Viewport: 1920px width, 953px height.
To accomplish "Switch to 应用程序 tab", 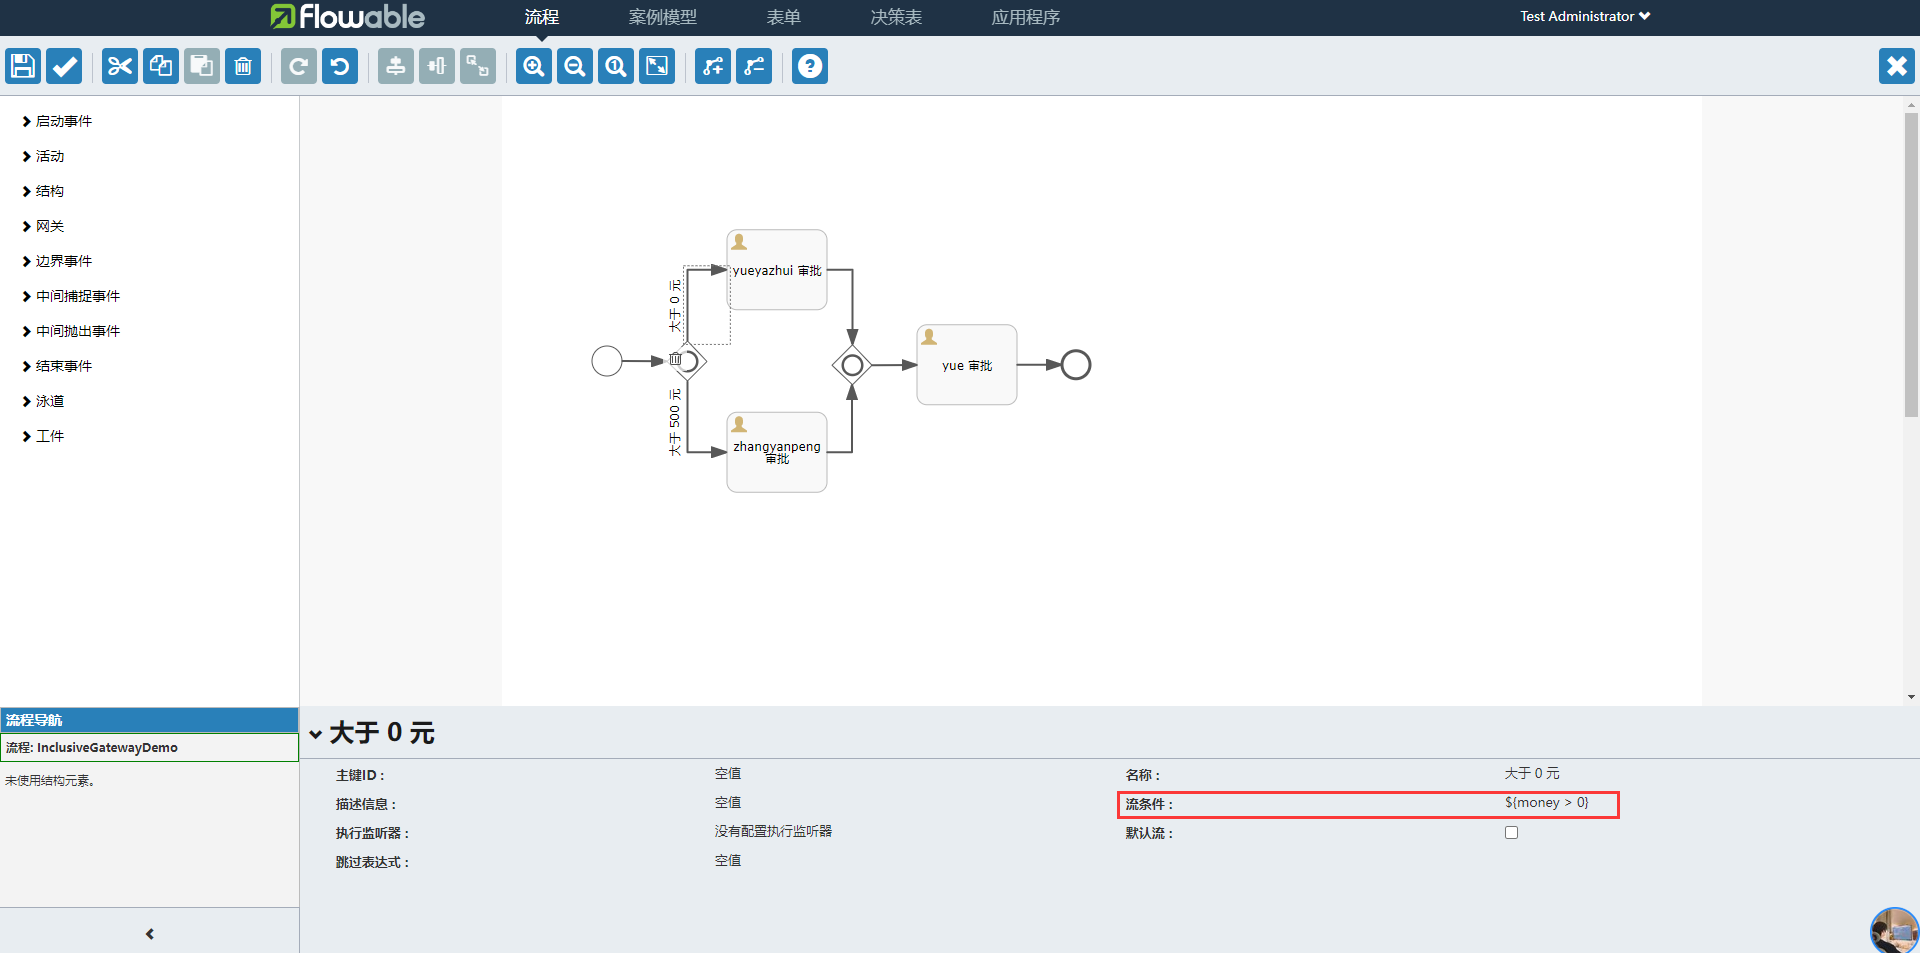I will tap(1026, 17).
